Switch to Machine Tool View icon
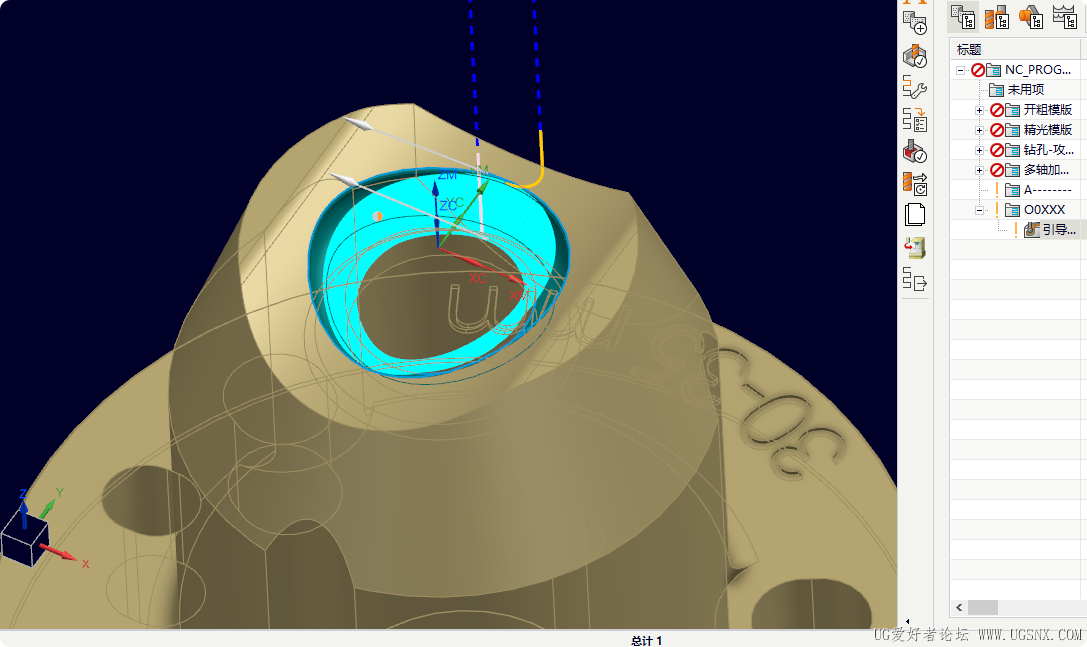 point(997,17)
